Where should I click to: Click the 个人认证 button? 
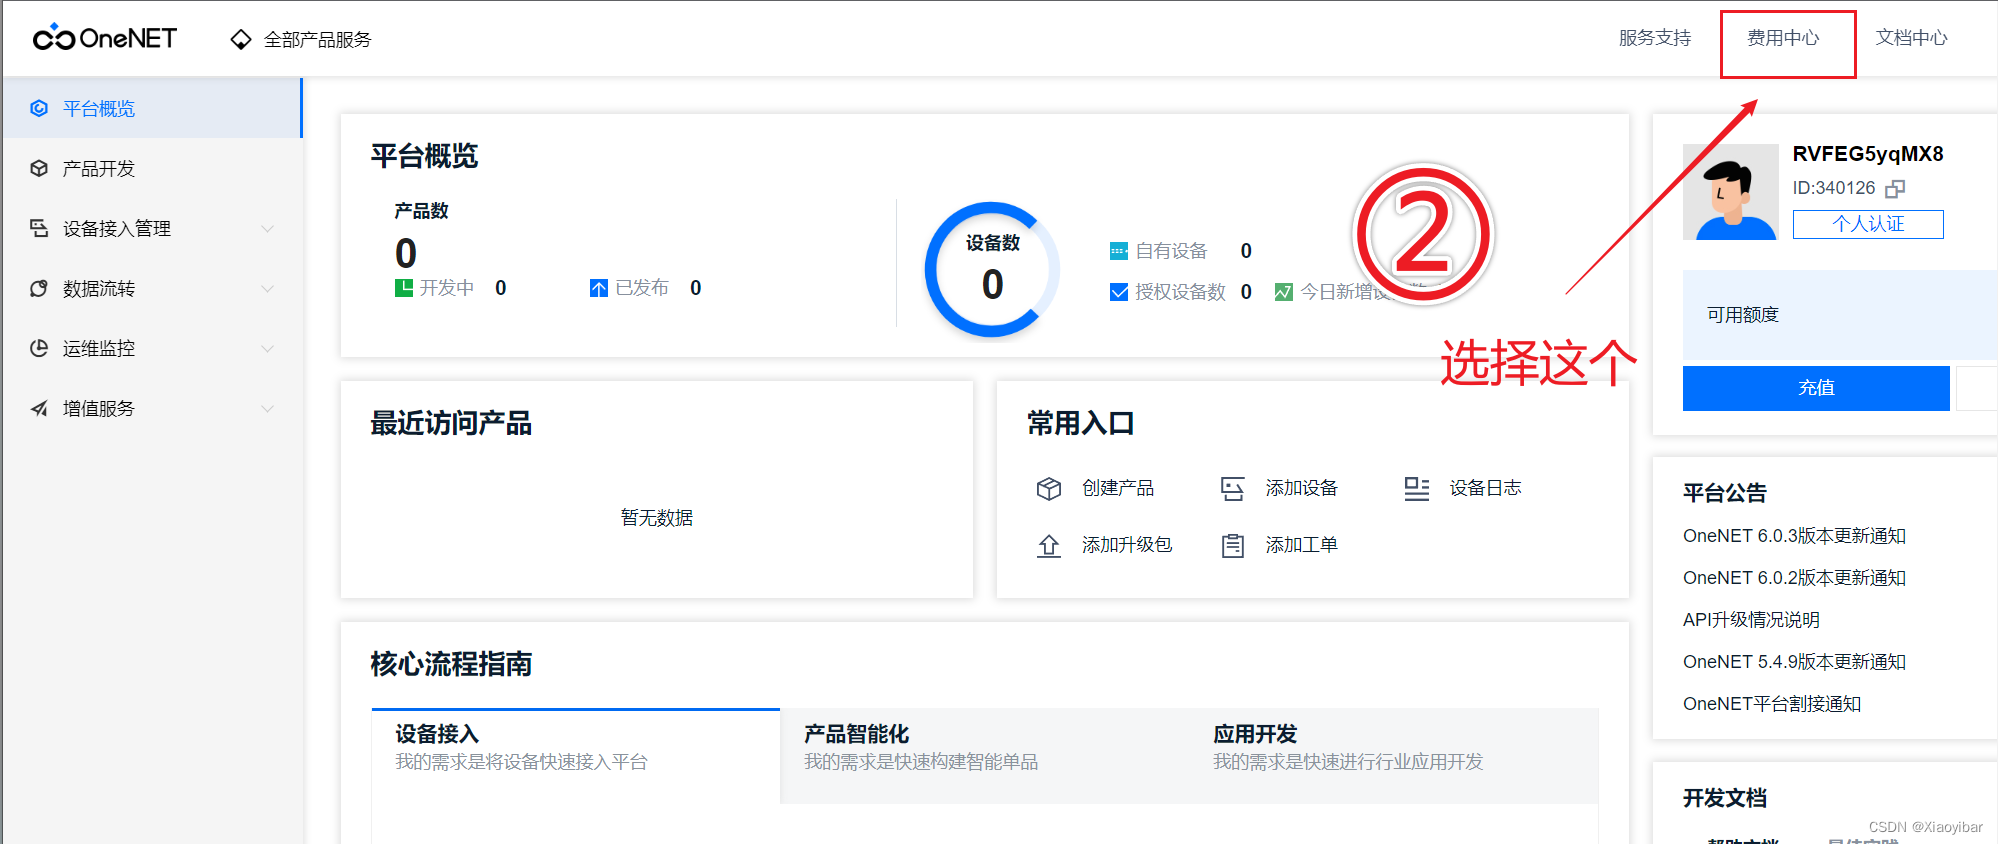1868,224
